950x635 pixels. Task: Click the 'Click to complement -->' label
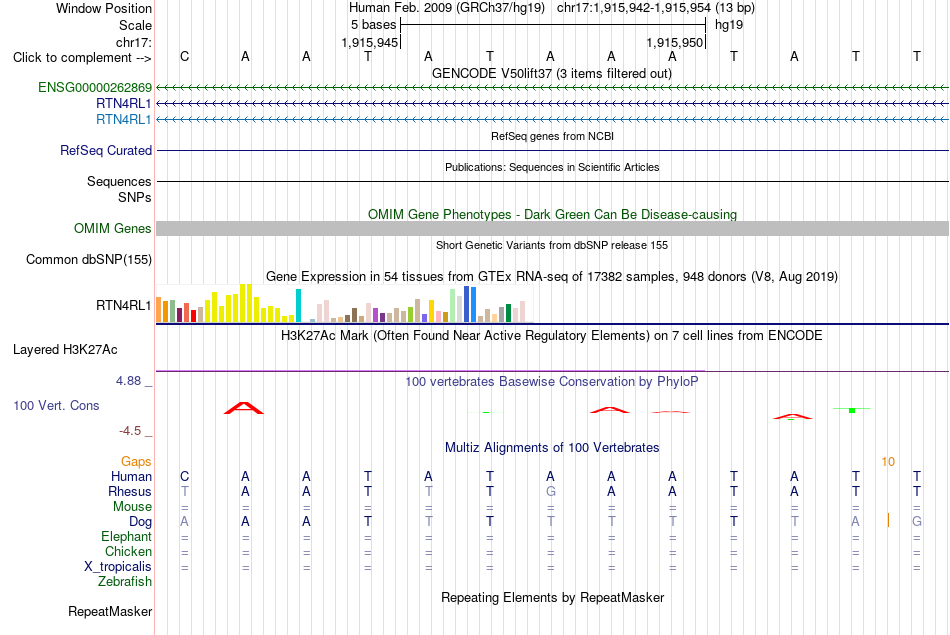[x=82, y=58]
